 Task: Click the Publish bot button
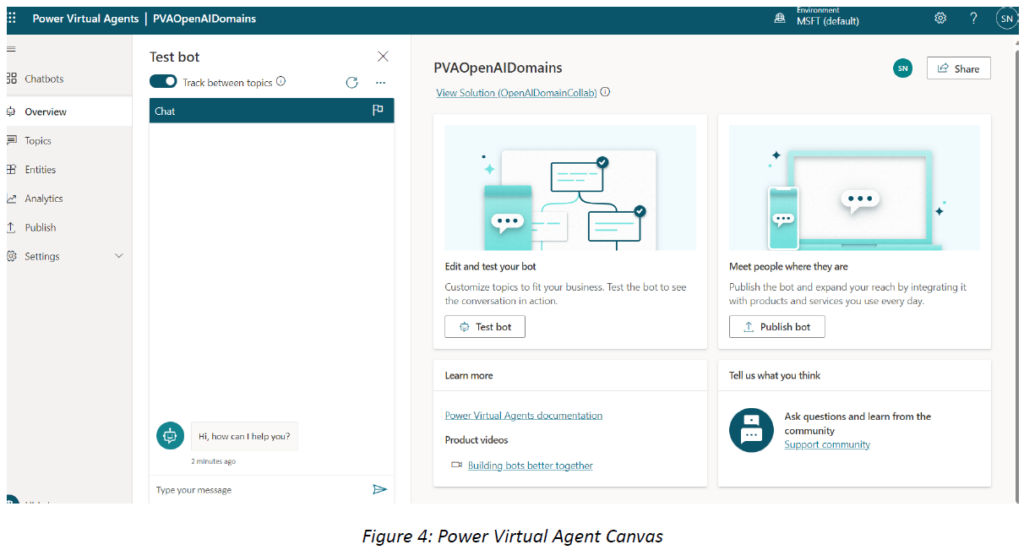tap(776, 327)
